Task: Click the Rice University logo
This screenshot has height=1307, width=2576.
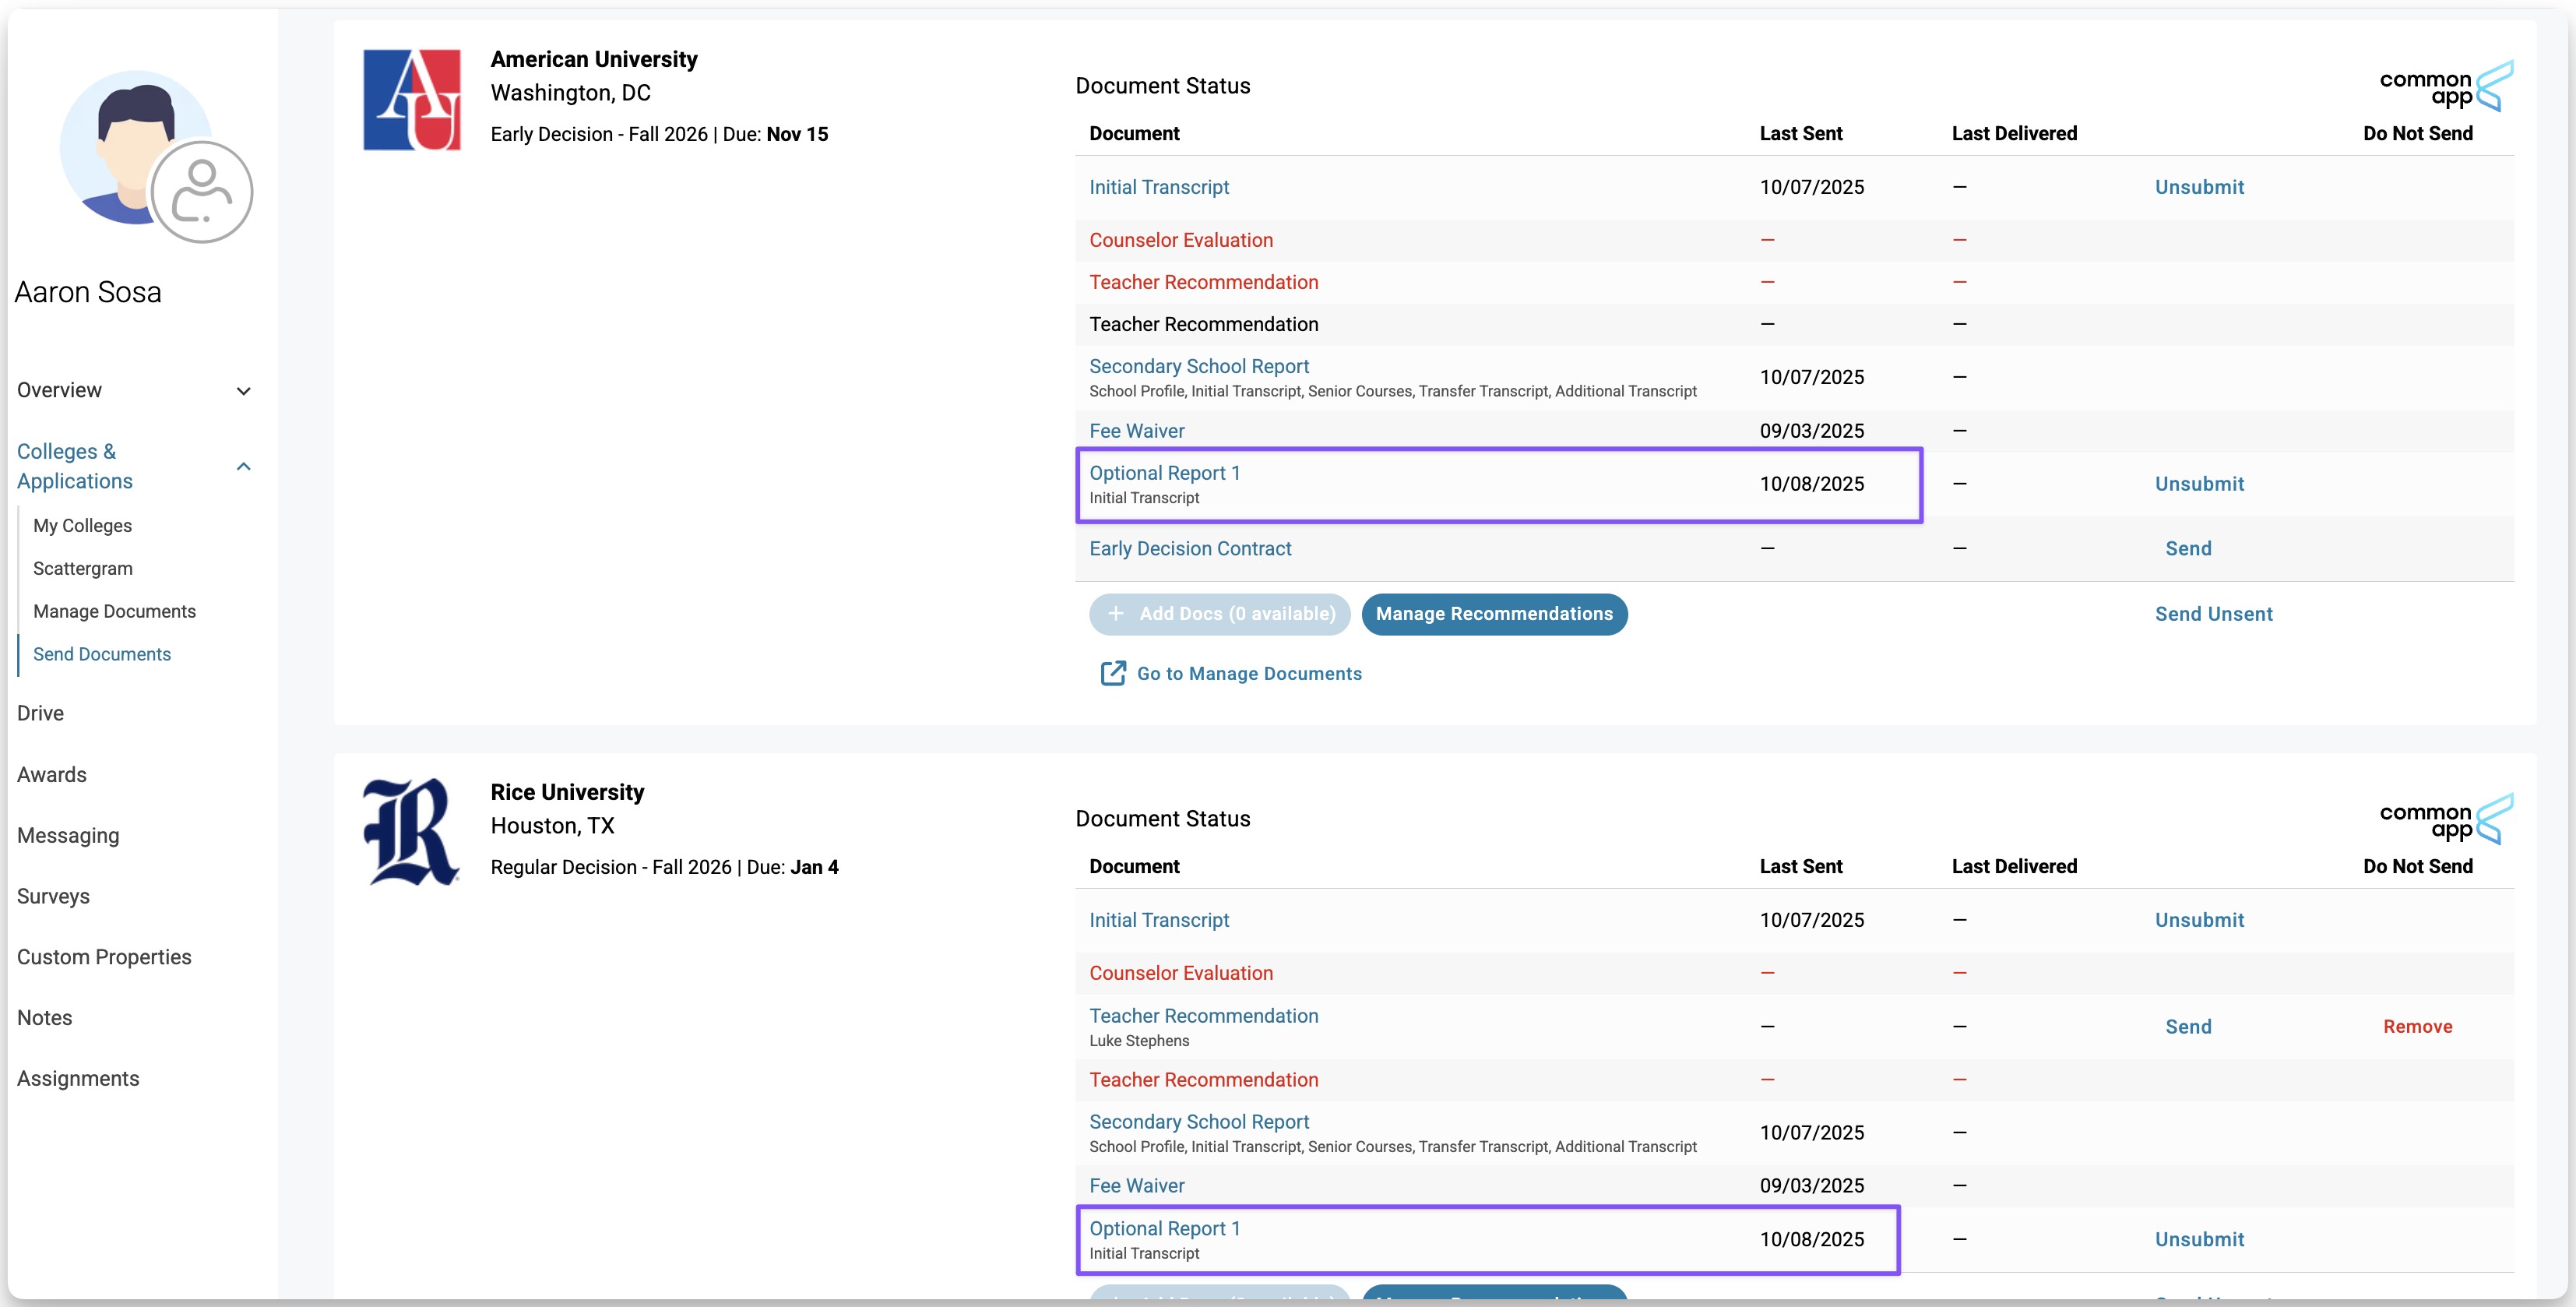Action: (412, 832)
